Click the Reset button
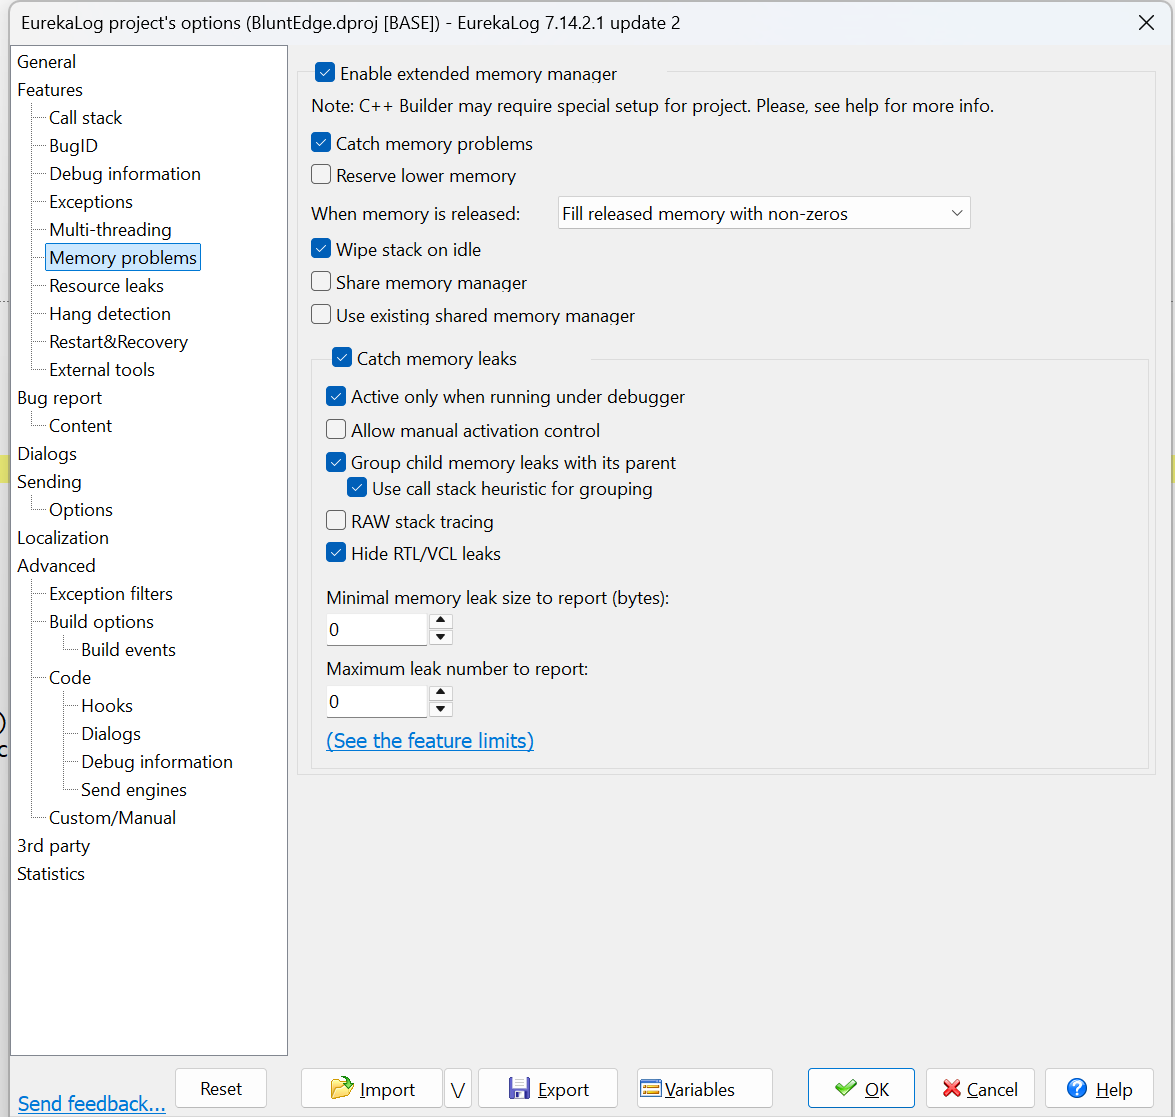The image size is (1175, 1117). [x=221, y=1089]
